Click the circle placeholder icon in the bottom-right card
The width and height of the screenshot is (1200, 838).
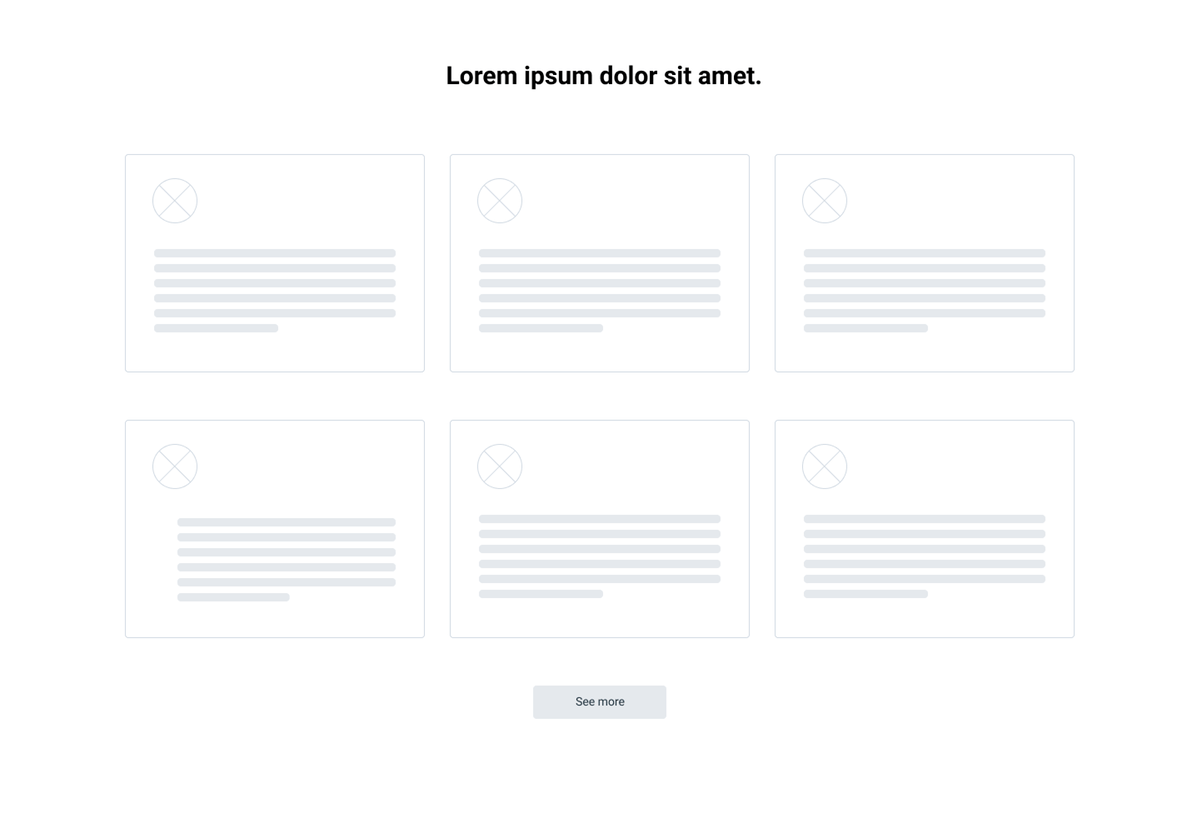tap(825, 467)
